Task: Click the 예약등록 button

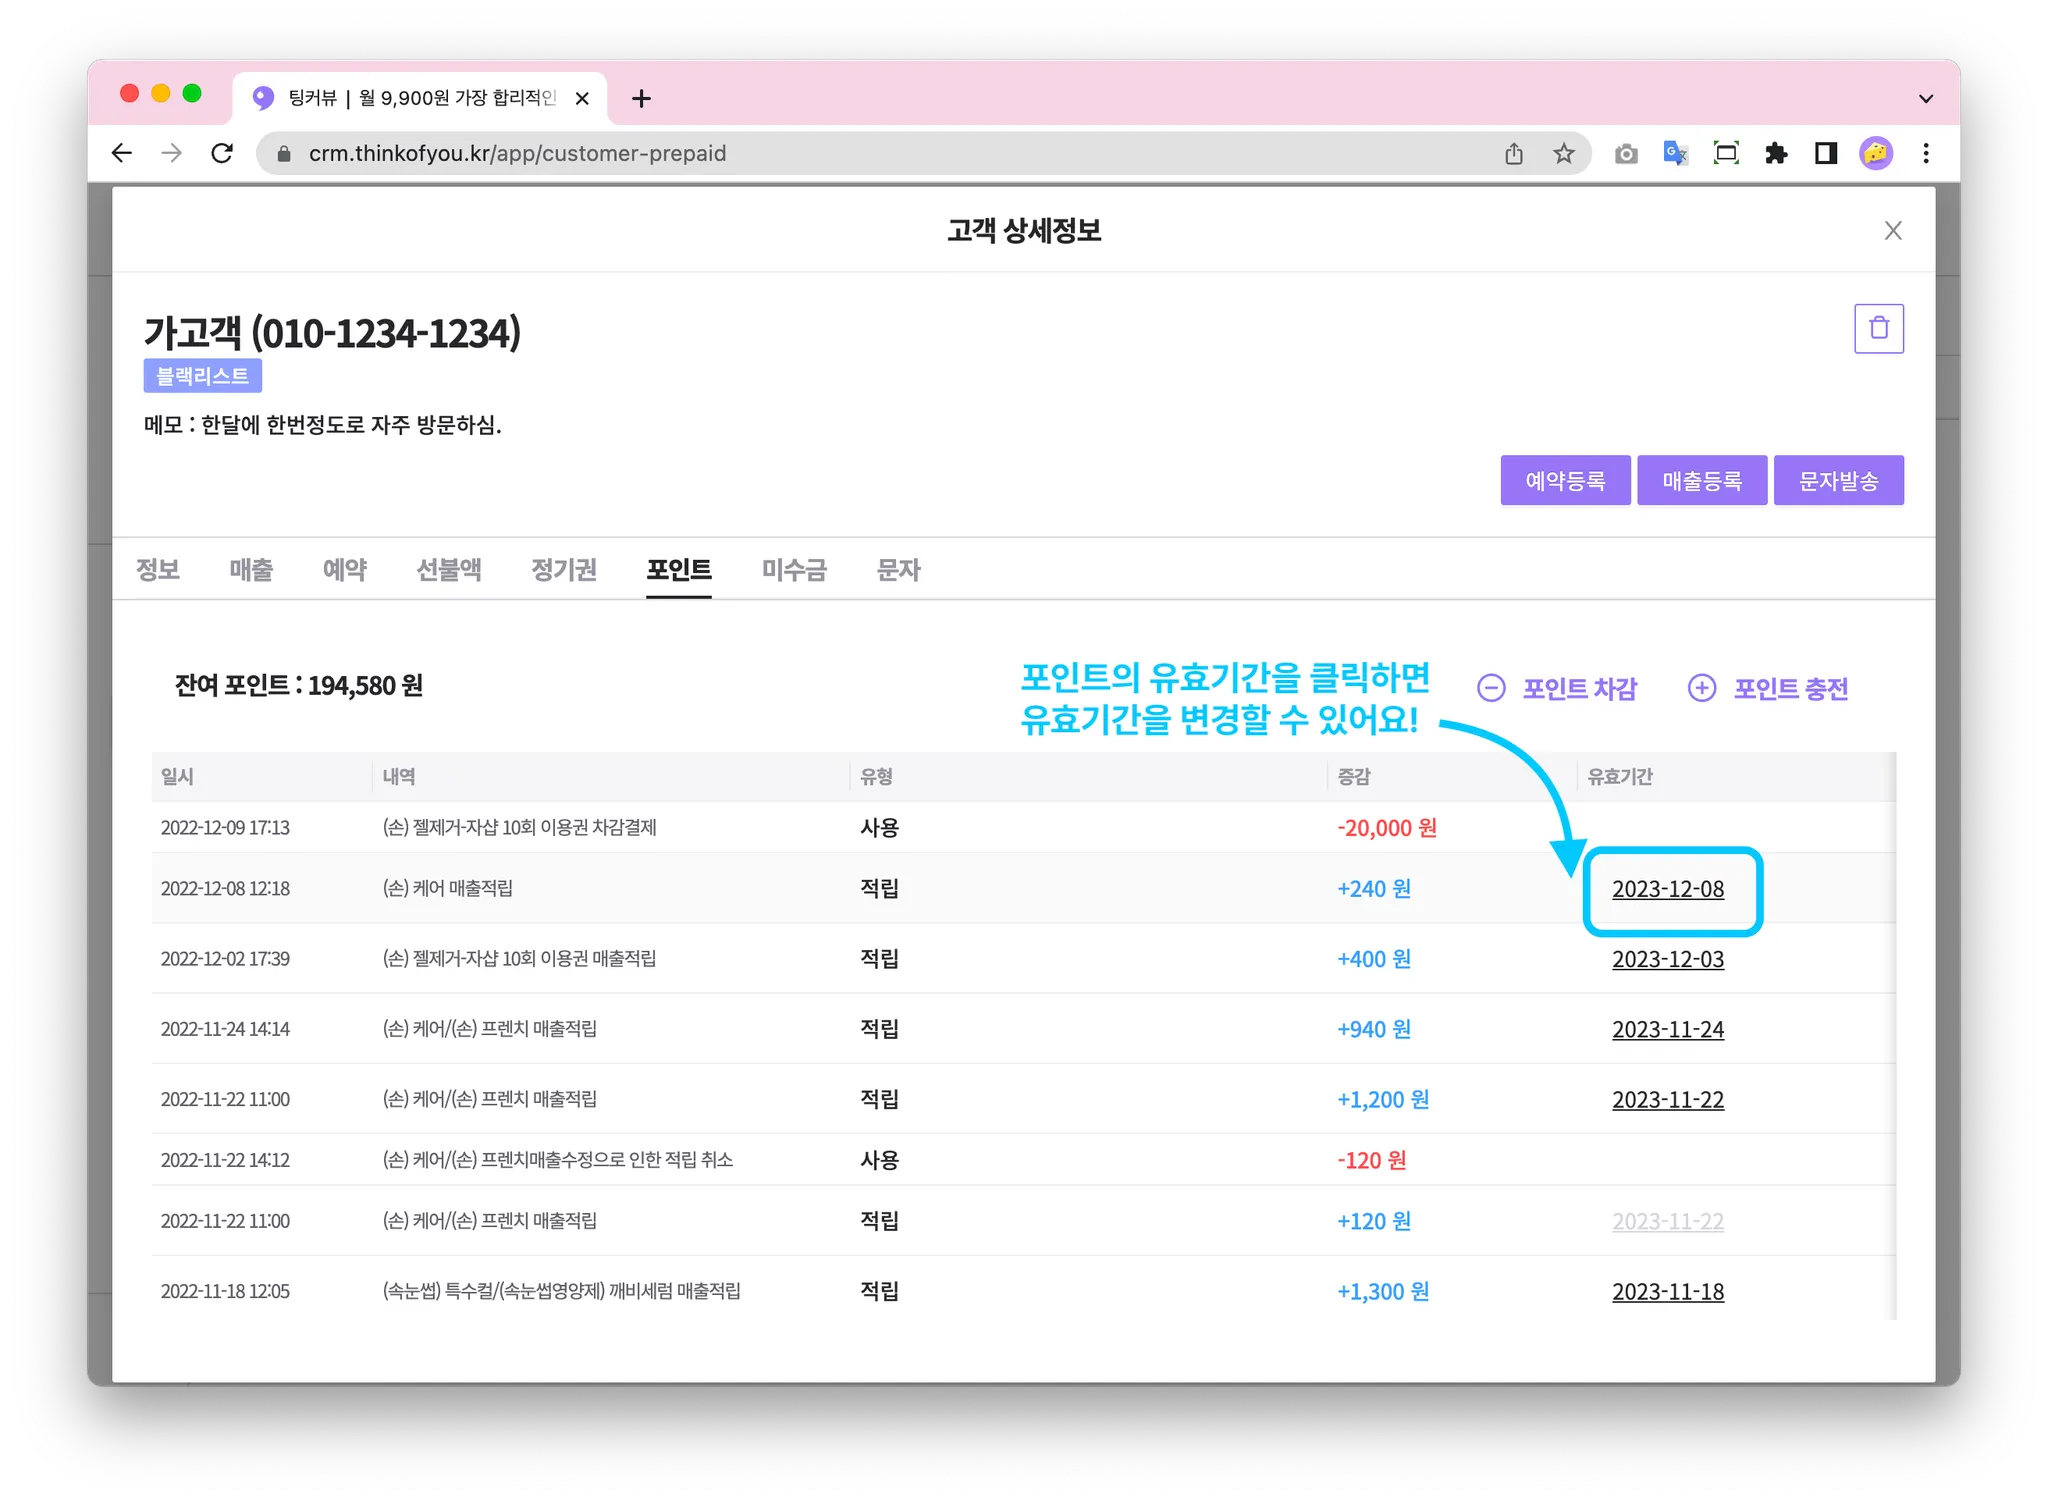Action: 1565,481
